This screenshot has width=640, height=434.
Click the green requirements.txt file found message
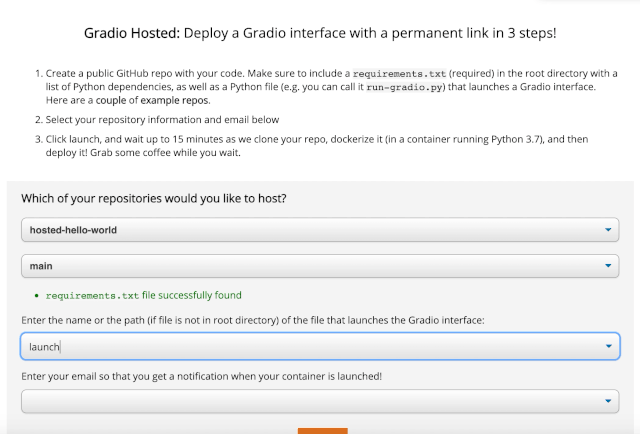(144, 295)
